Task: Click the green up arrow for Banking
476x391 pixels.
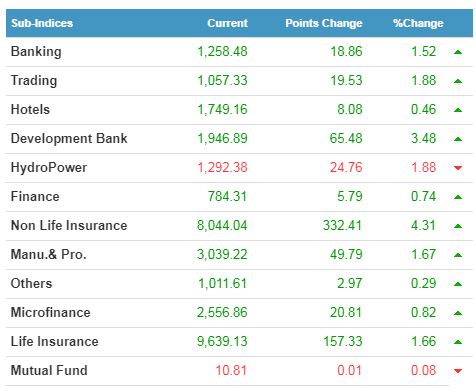Action: pyautogui.click(x=458, y=52)
